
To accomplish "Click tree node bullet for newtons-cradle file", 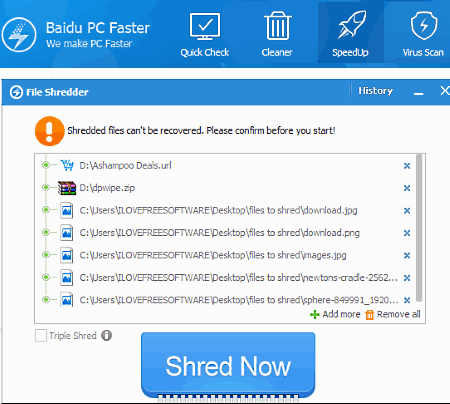I will [x=46, y=277].
